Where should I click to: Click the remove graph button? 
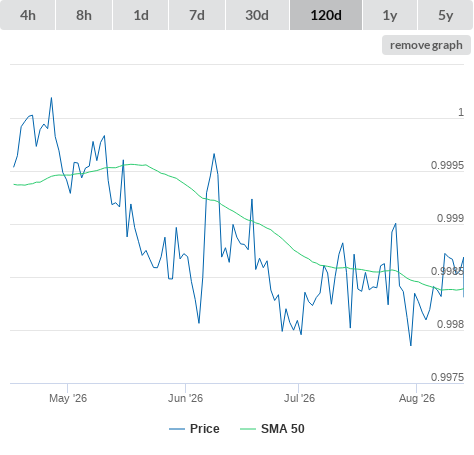point(426,45)
